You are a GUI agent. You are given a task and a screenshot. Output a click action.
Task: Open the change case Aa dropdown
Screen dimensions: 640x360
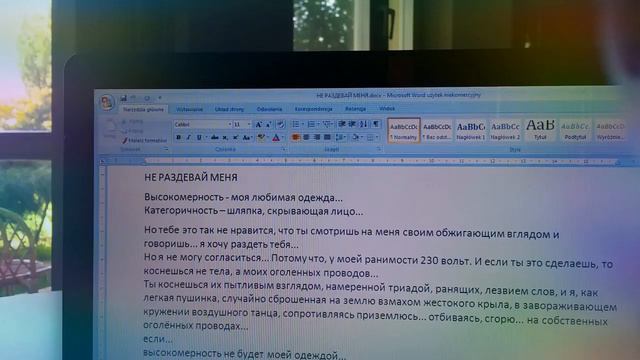tap(247, 138)
